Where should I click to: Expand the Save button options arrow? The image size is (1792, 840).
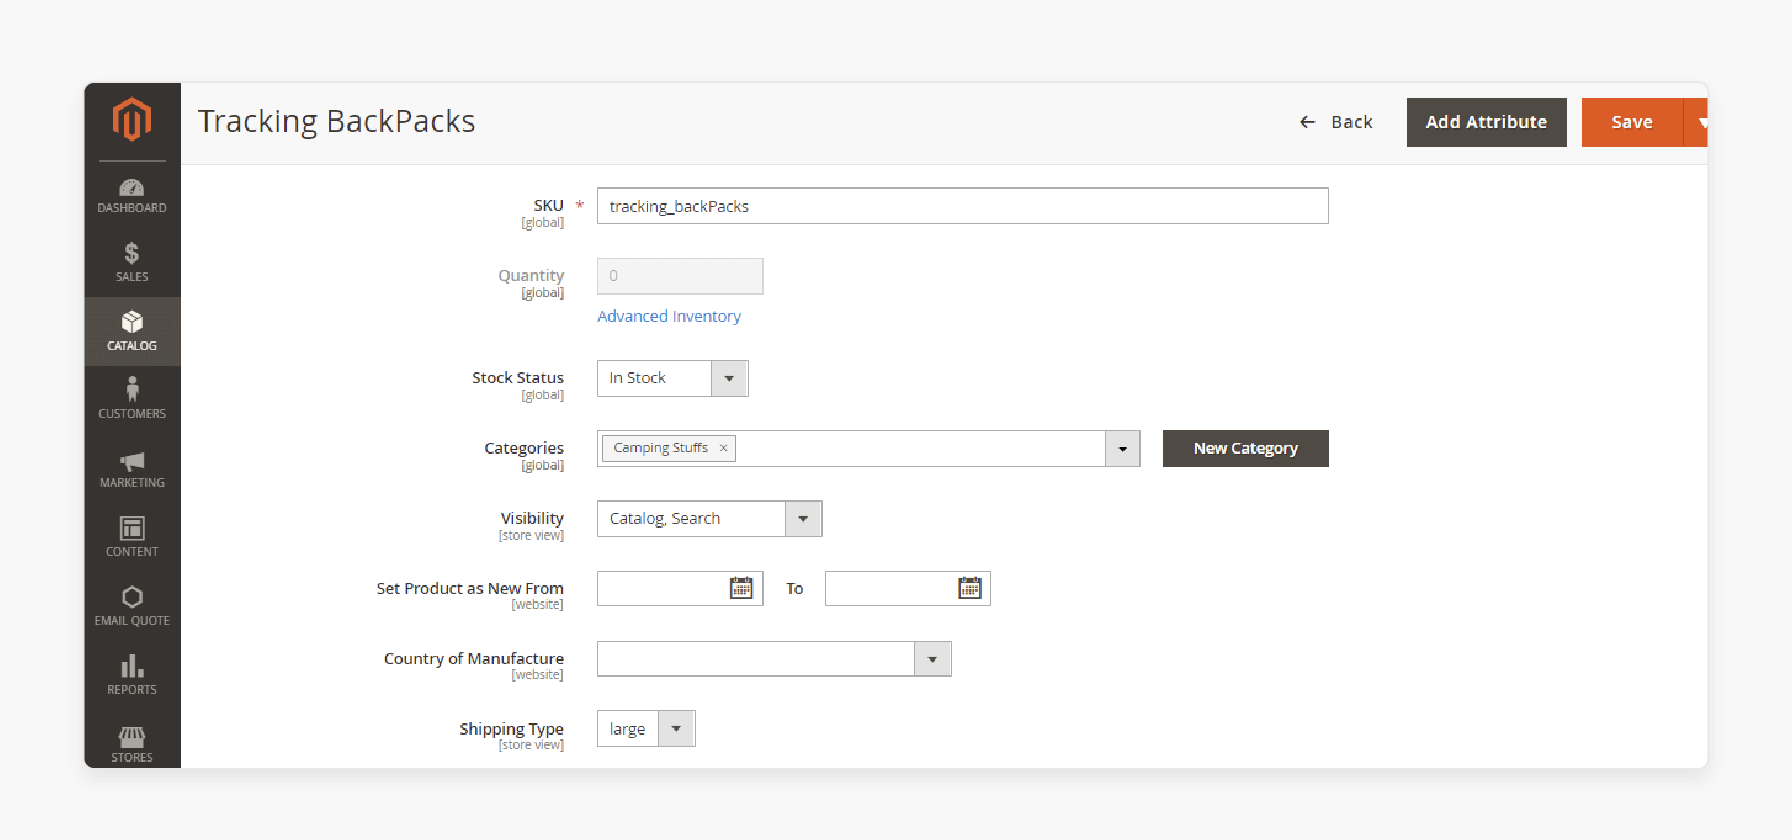(1697, 122)
